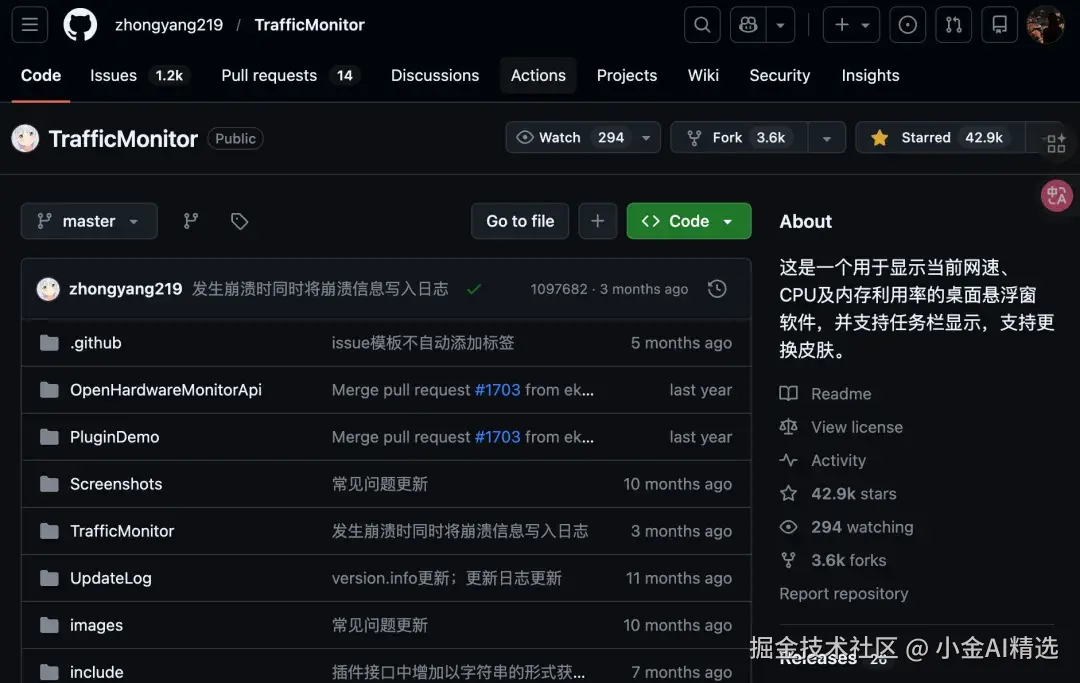The width and height of the screenshot is (1080, 683).
Task: Open the .github row commit message
Action: click(x=423, y=343)
